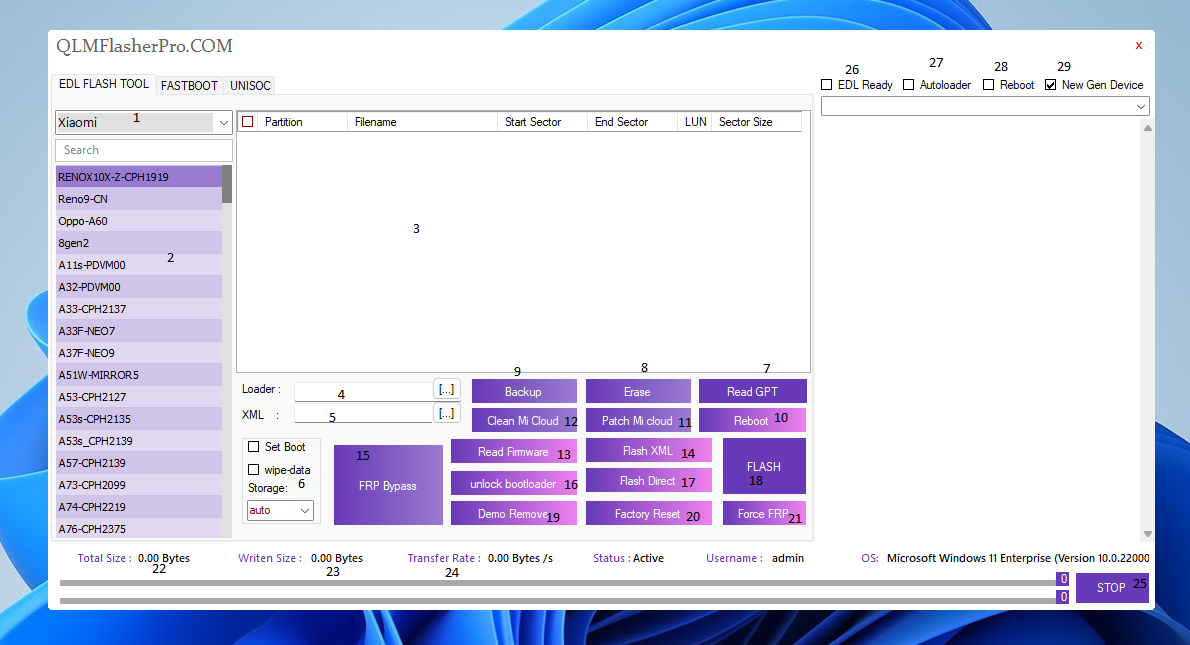Switch to the UNISOC tab
Screen dimensions: 1190x645
[x=250, y=86]
